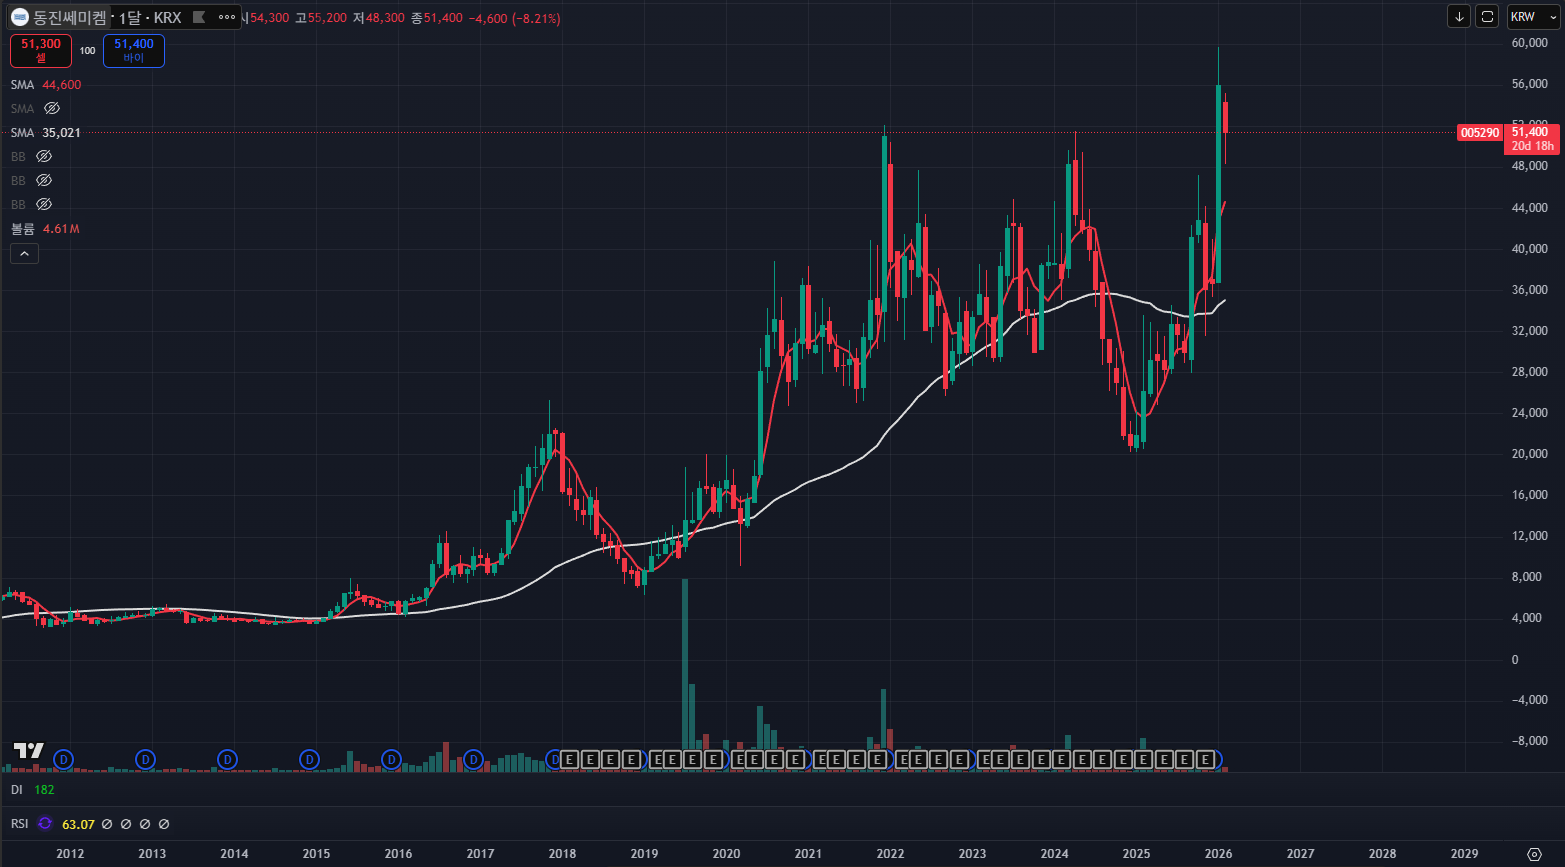
Task: Collapse the indicator legend with the chevron
Action: 24,254
